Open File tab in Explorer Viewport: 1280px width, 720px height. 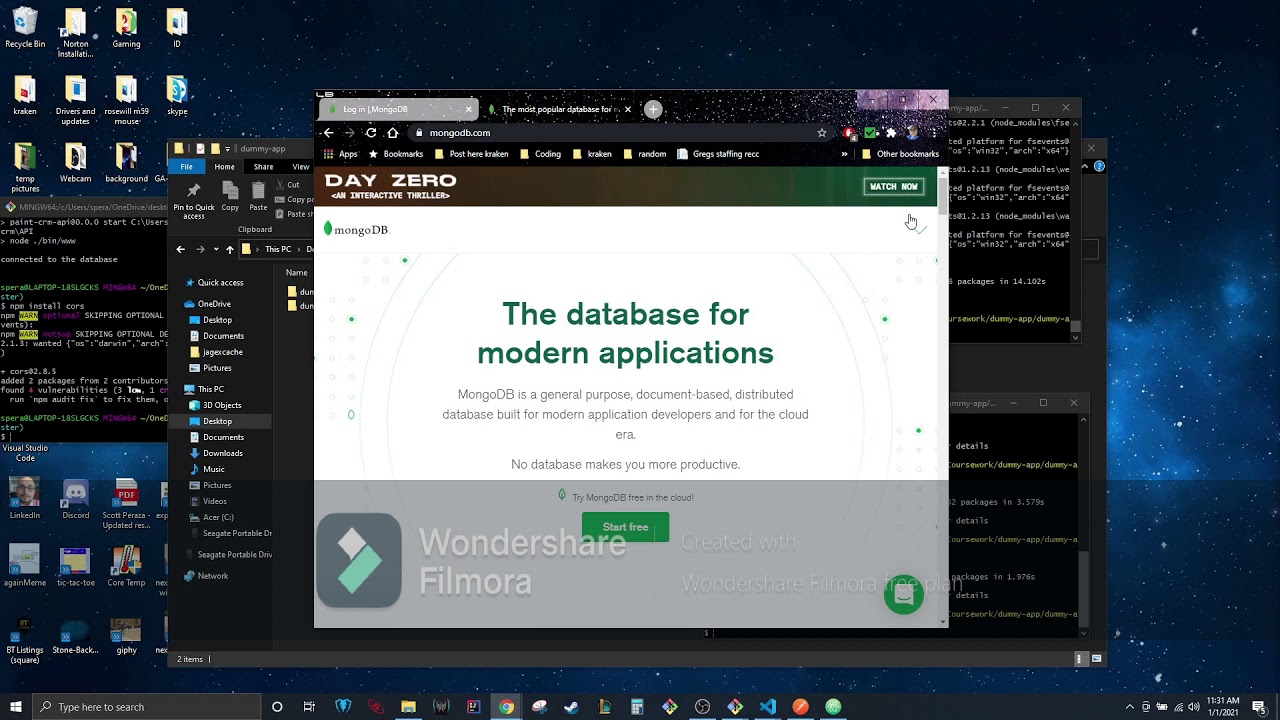point(187,167)
